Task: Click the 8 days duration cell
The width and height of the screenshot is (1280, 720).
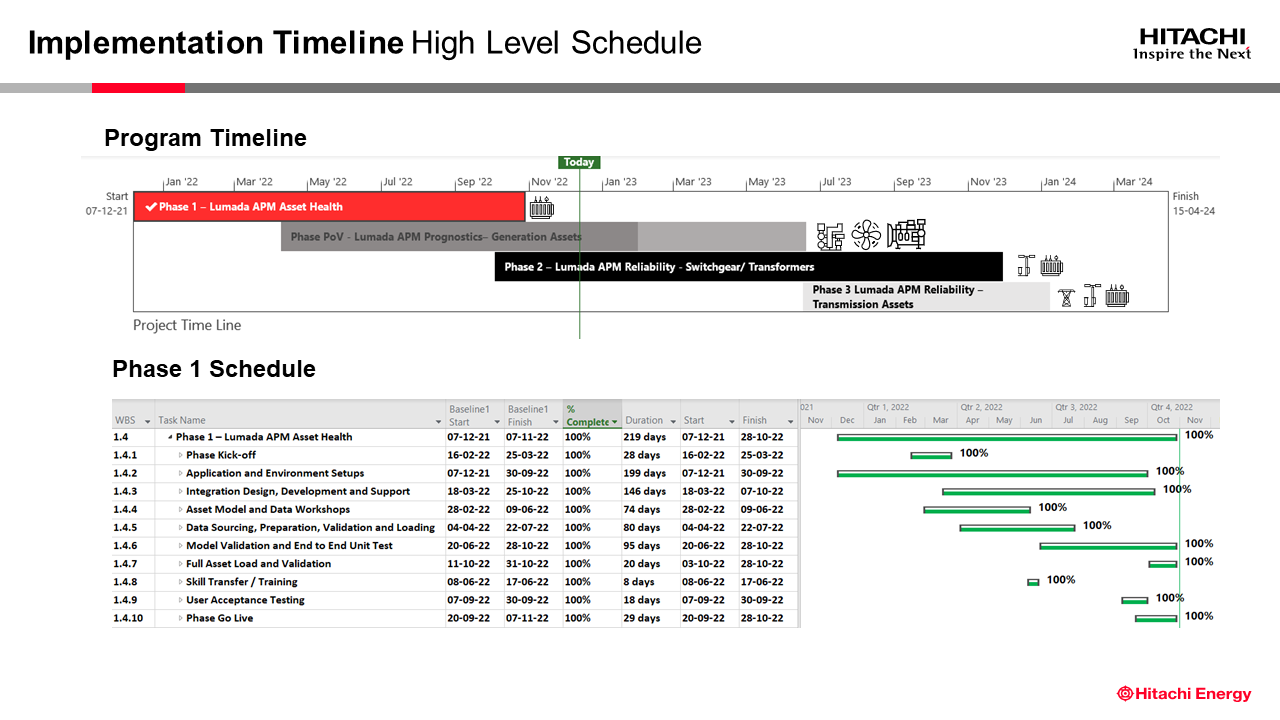Action: tap(650, 582)
